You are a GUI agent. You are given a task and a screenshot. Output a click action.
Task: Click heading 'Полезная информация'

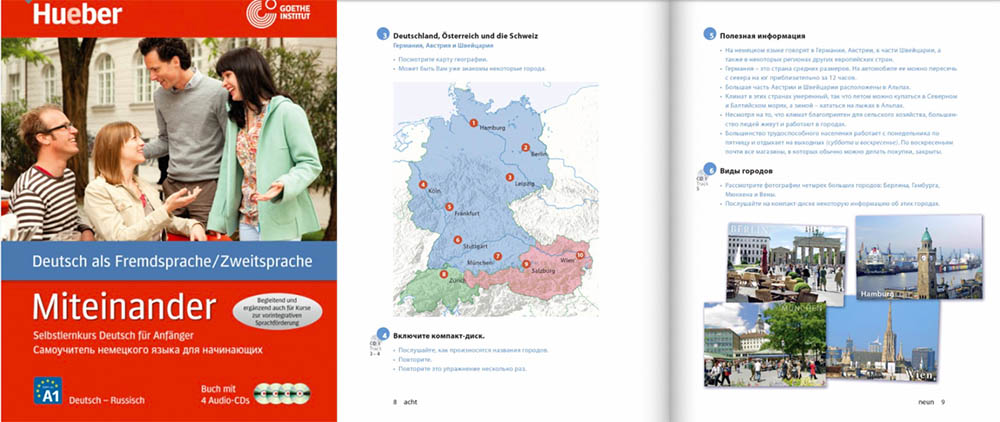tap(762, 36)
